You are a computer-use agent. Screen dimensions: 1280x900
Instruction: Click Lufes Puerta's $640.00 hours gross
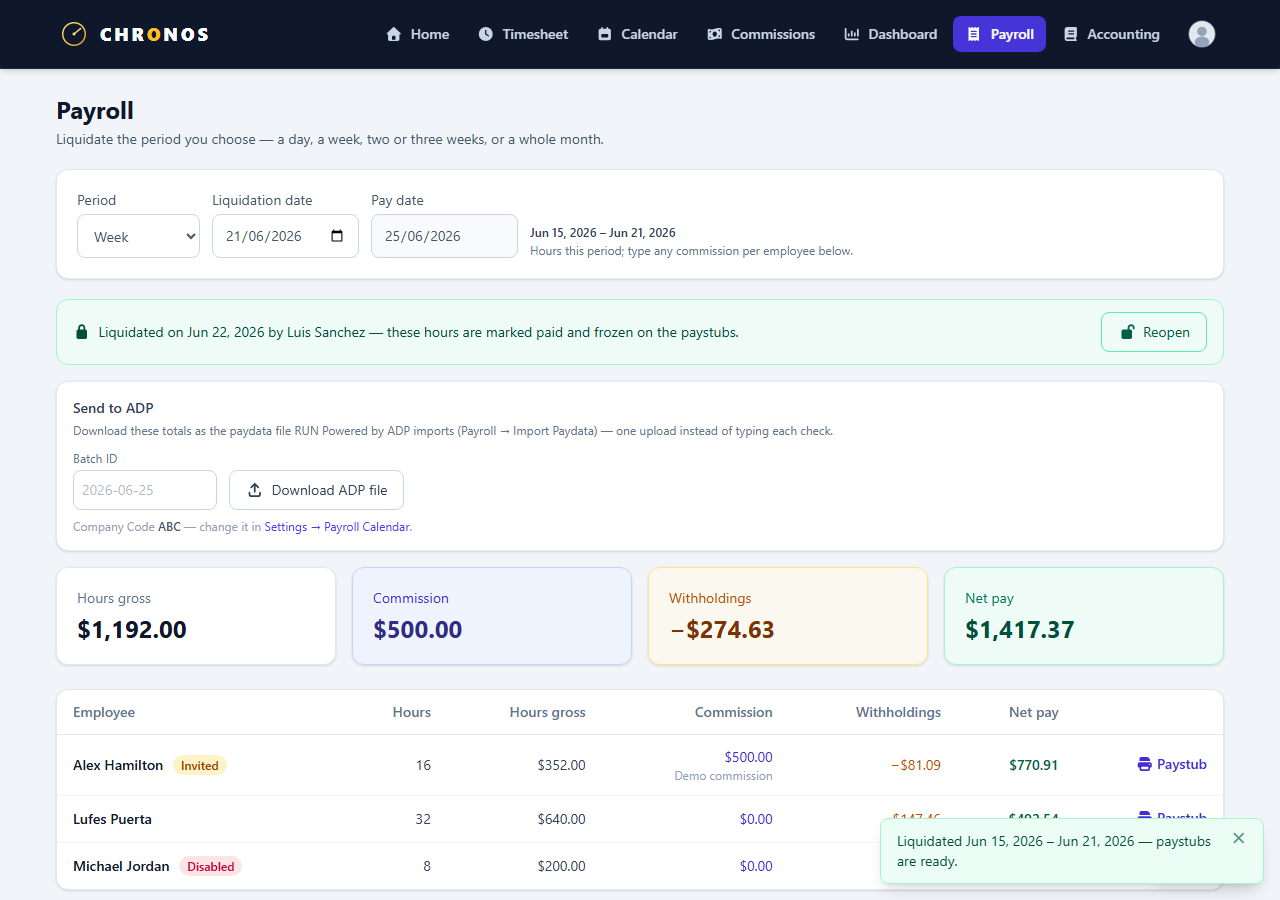tap(561, 819)
